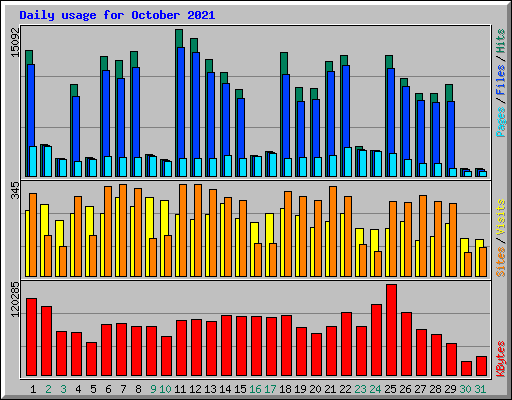The width and height of the screenshot is (512, 400).
Task: Select the orange Visits bar for day 21
Action: (333, 231)
